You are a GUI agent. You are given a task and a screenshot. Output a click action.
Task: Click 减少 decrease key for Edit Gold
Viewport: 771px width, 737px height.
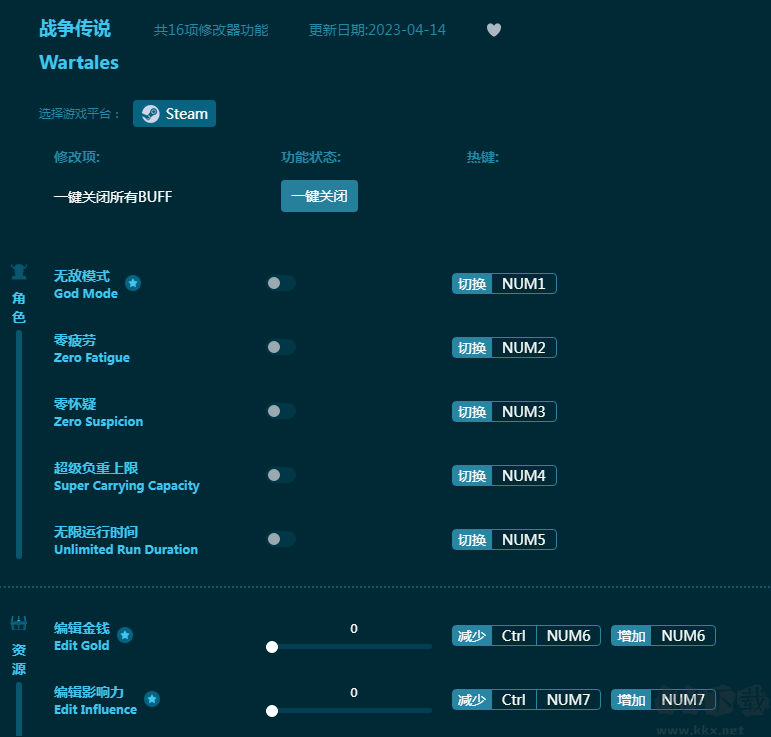click(472, 636)
